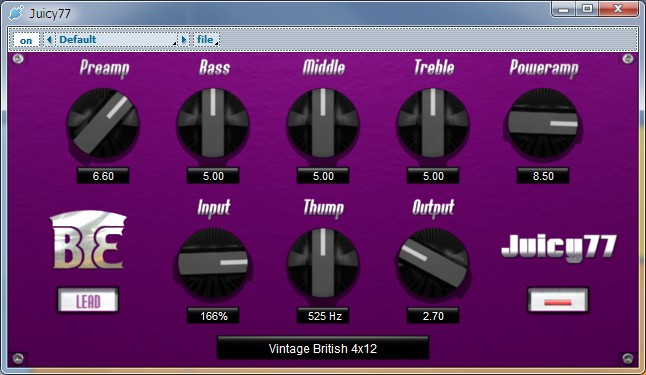Viewport: 646px width, 375px height.
Task: Select the next preset arrow
Action: tap(184, 40)
